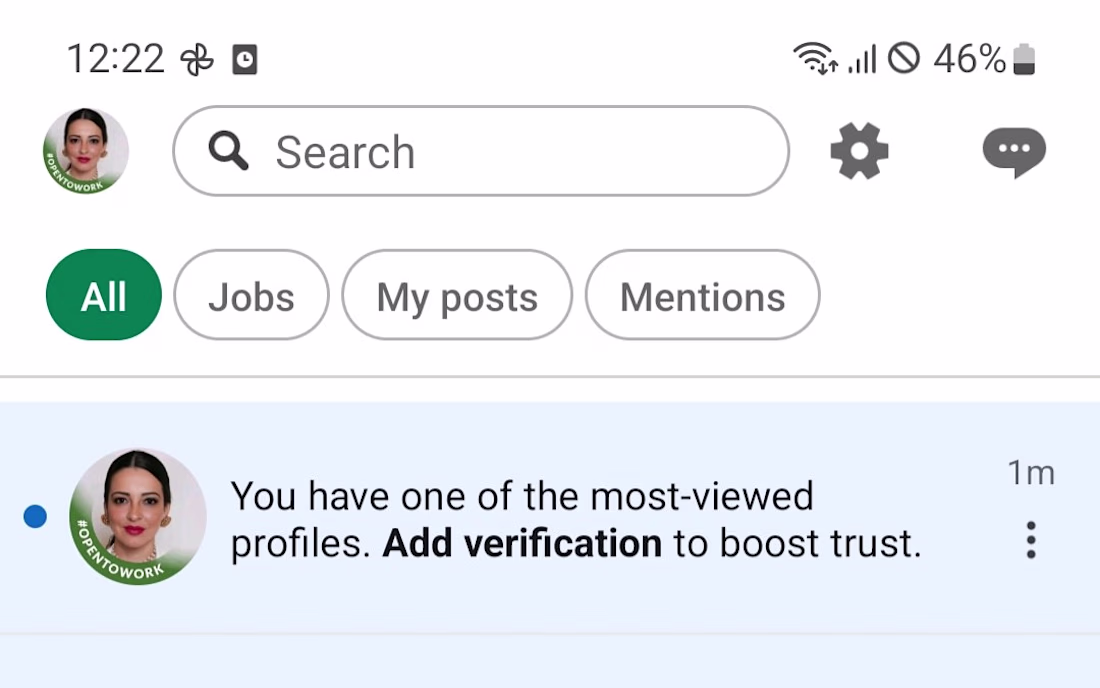The width and height of the screenshot is (1100, 688).
Task: Show the My posts filter
Action: (457, 296)
